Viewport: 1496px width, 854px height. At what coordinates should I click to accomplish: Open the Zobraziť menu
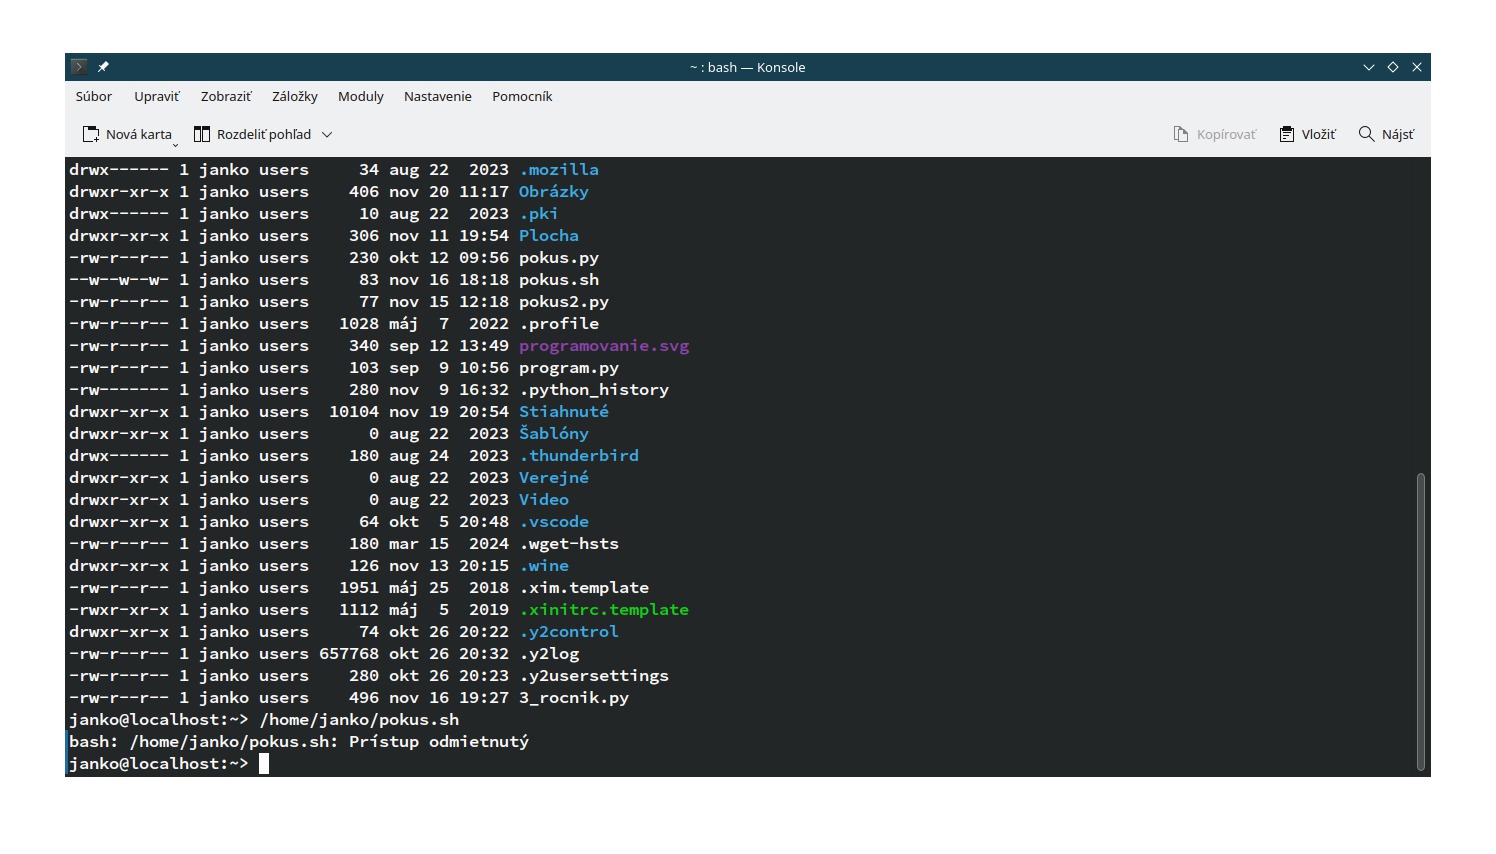[x=226, y=96]
